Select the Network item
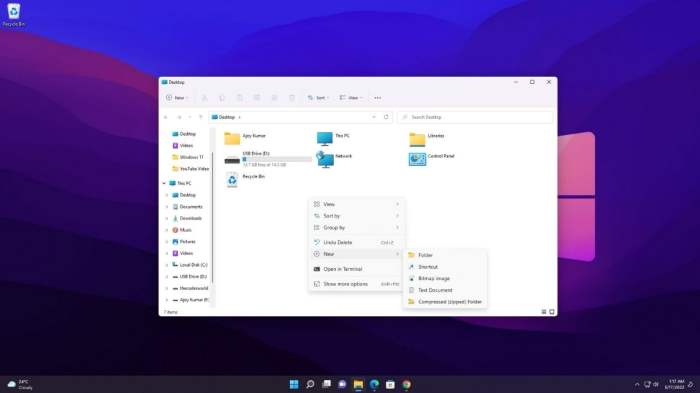The image size is (700, 393). [334, 159]
